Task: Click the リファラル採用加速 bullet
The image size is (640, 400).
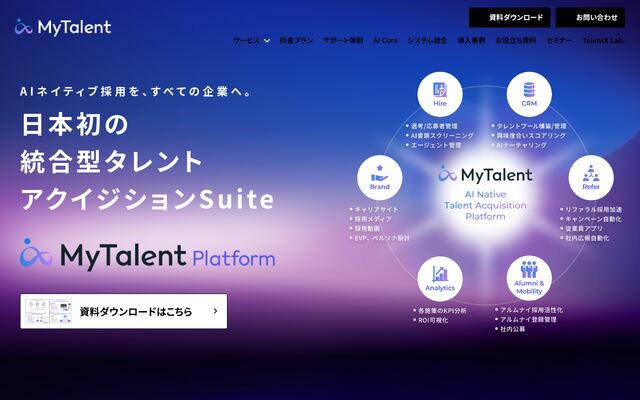Action: tap(593, 209)
